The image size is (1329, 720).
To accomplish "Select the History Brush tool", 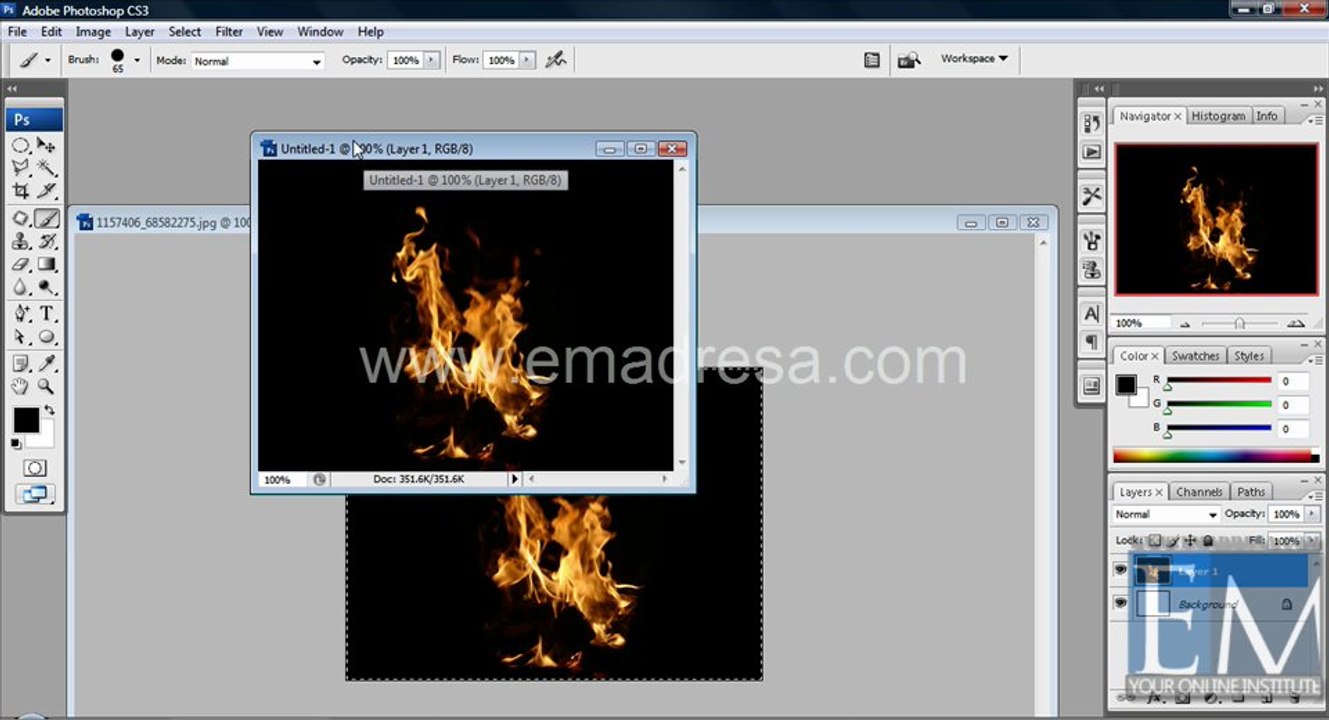I will (x=46, y=241).
